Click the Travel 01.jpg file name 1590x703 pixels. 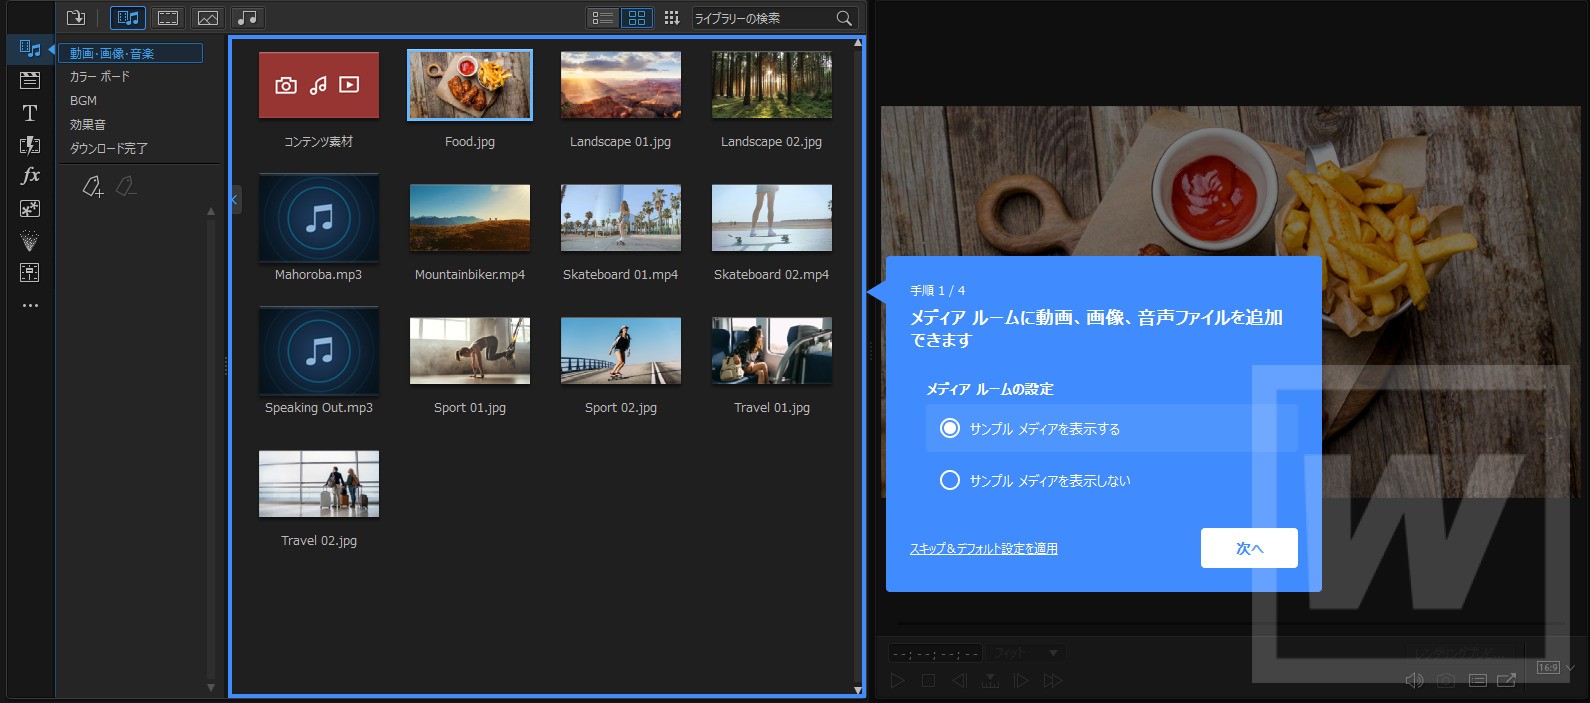pyautogui.click(x=772, y=408)
